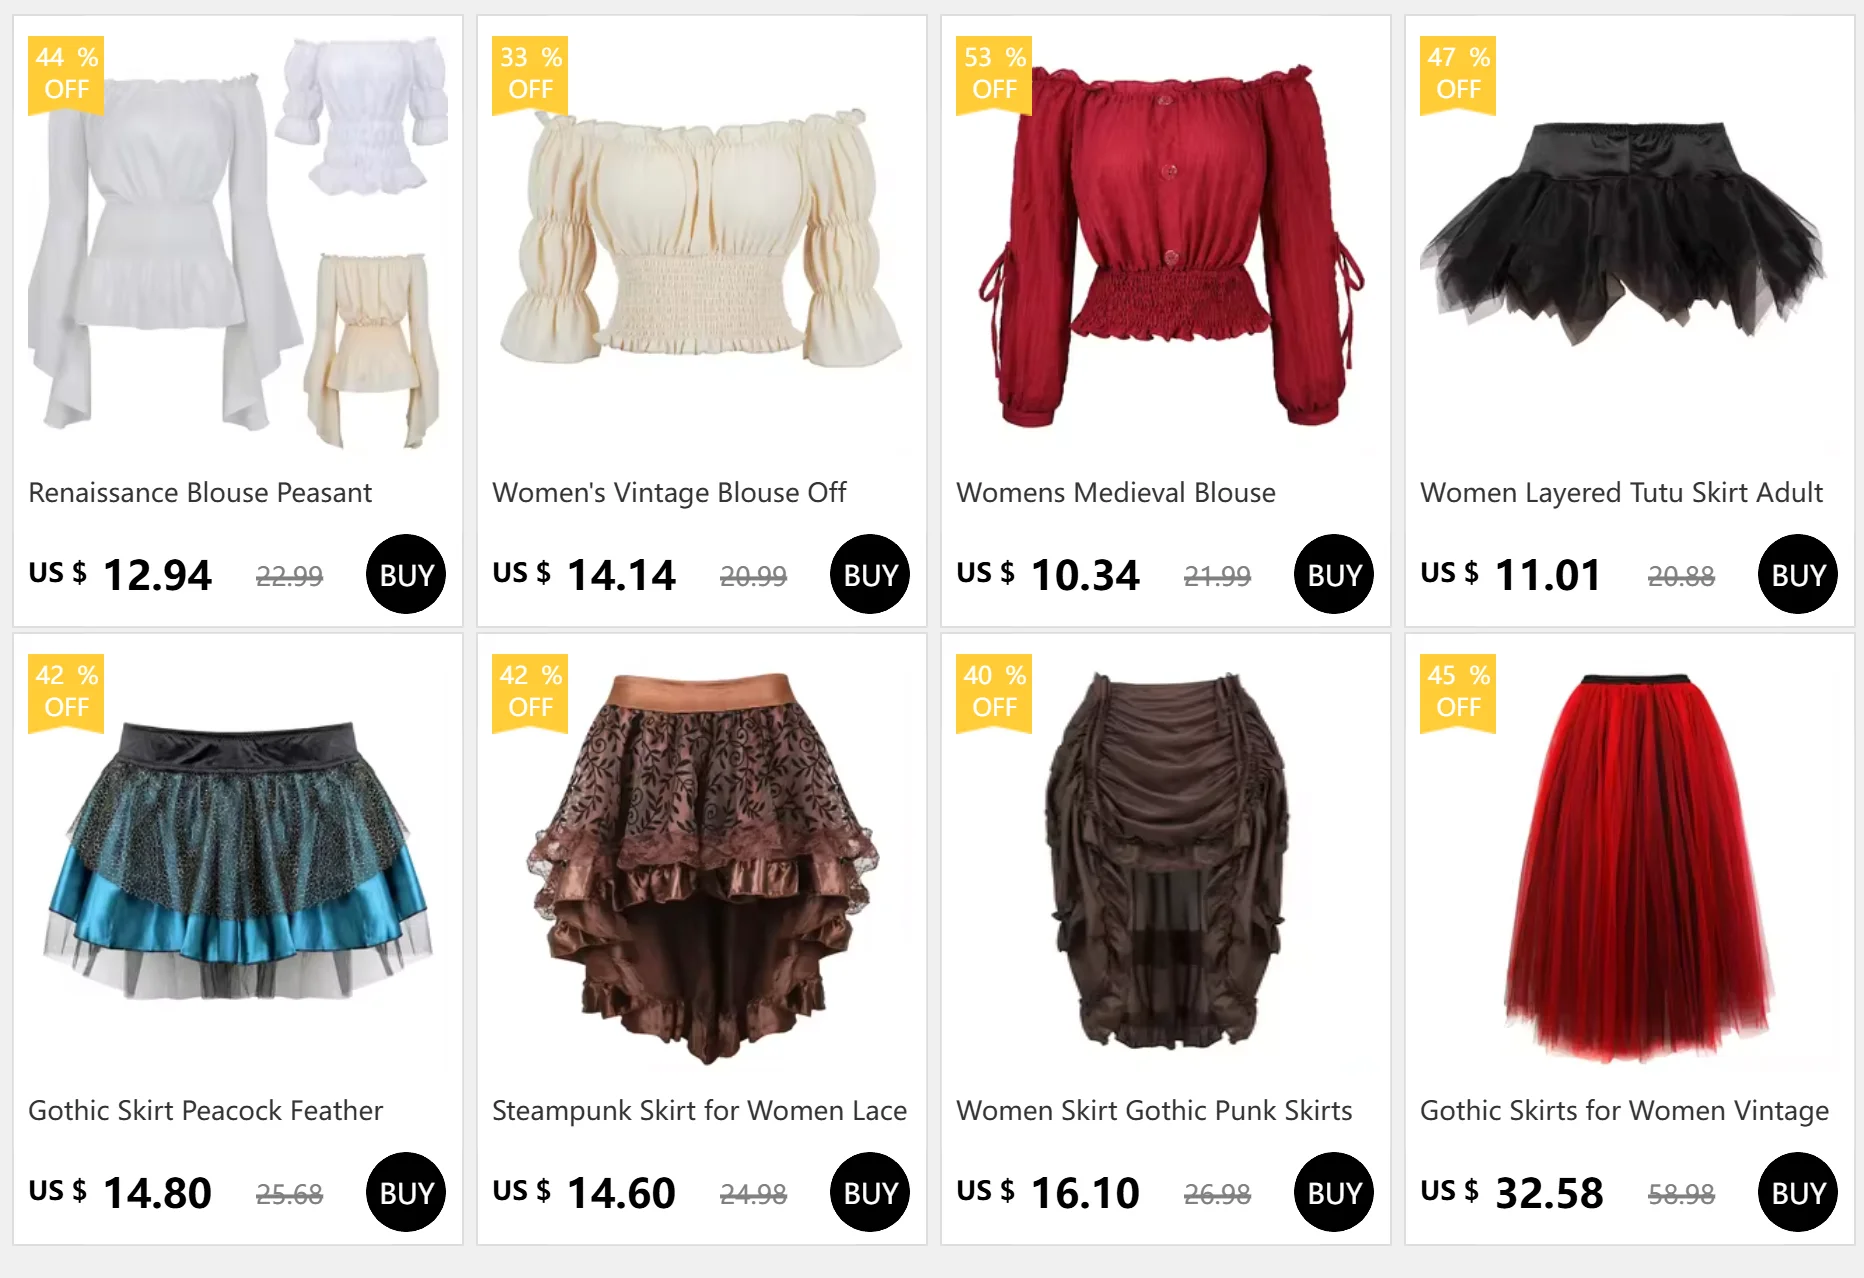Click the 53% OFF discount badge
This screenshot has height=1278, width=1864.
tap(994, 75)
